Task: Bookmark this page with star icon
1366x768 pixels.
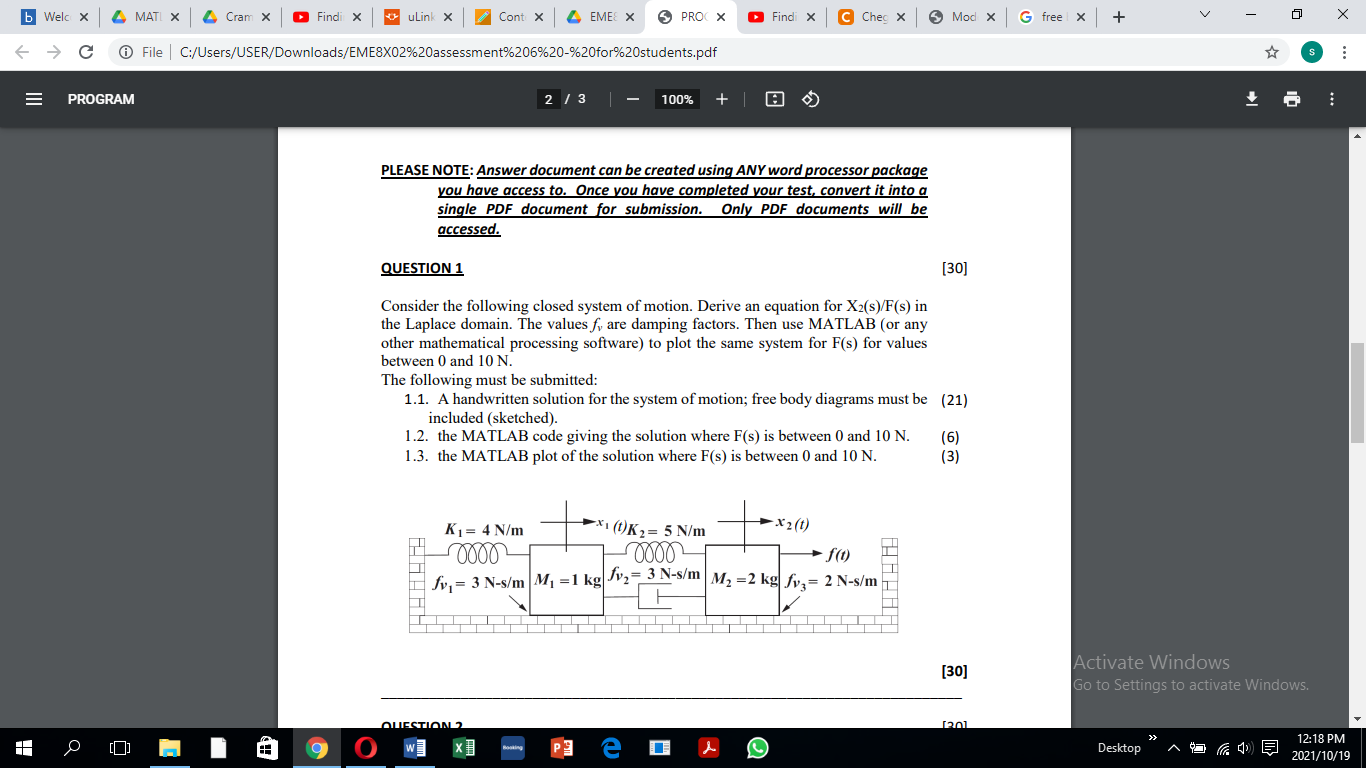Action: point(1272,52)
